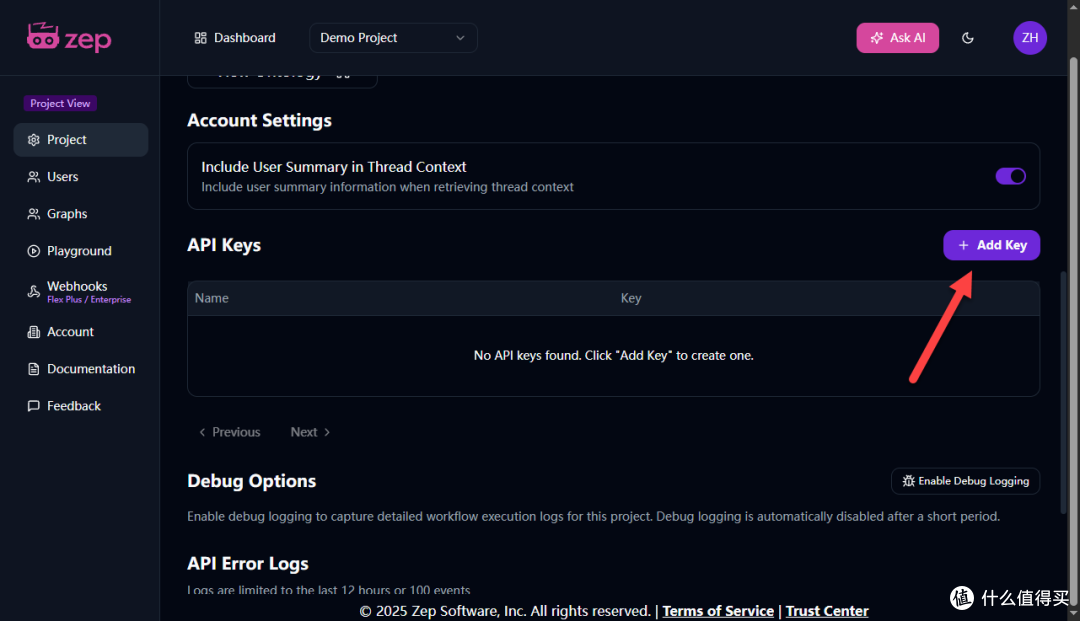Toggle dark mode moon icon
Image resolution: width=1080 pixels, height=621 pixels.
click(968, 38)
